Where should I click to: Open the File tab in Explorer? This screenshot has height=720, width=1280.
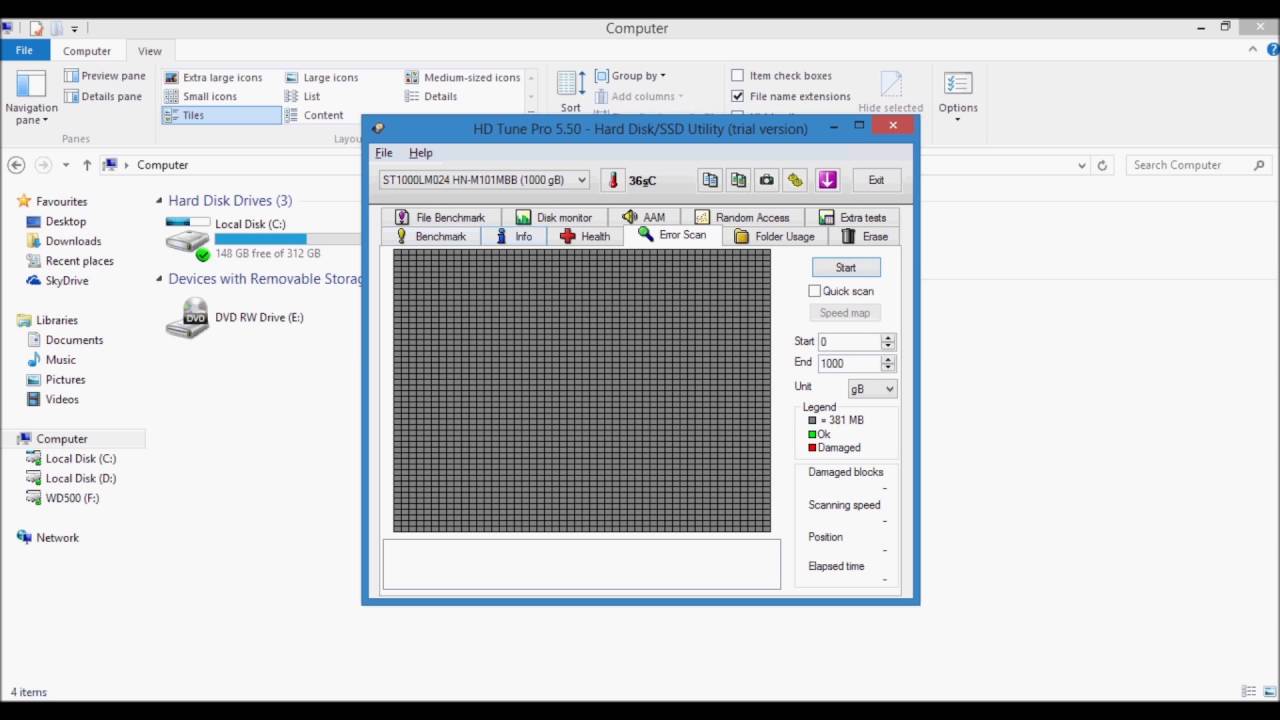click(x=24, y=50)
